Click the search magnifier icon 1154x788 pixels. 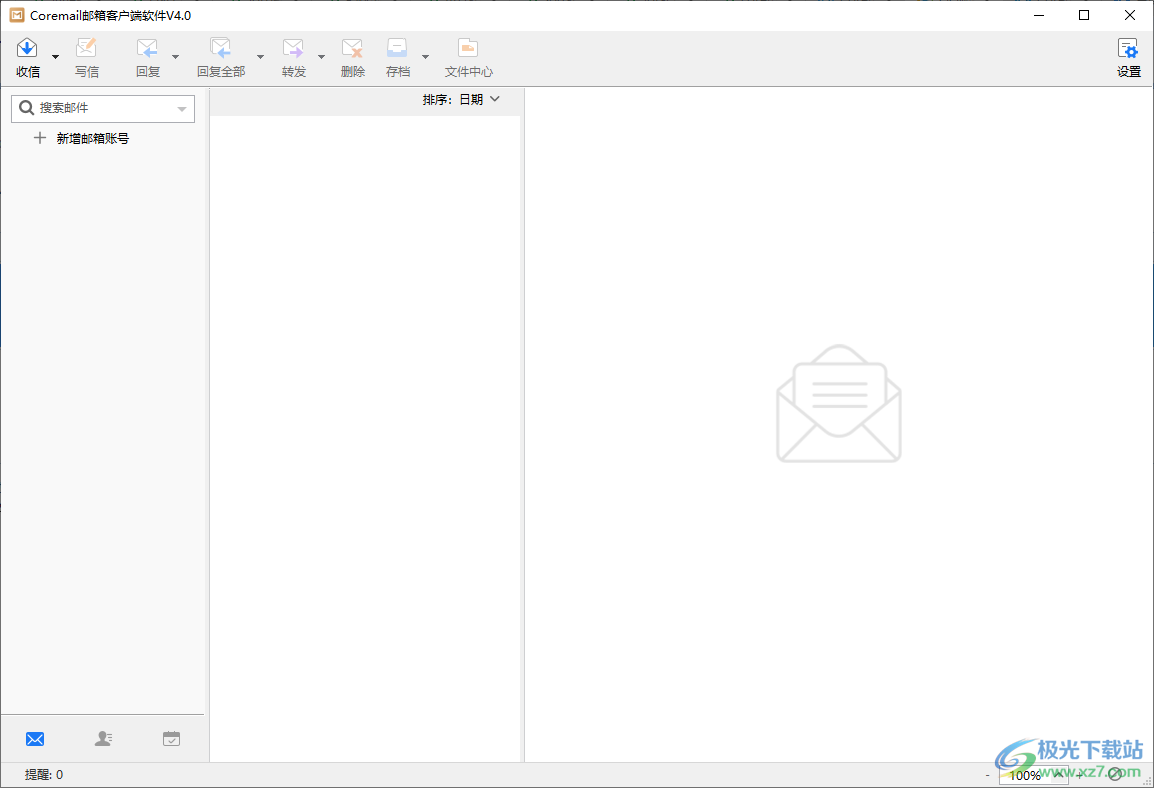26,108
